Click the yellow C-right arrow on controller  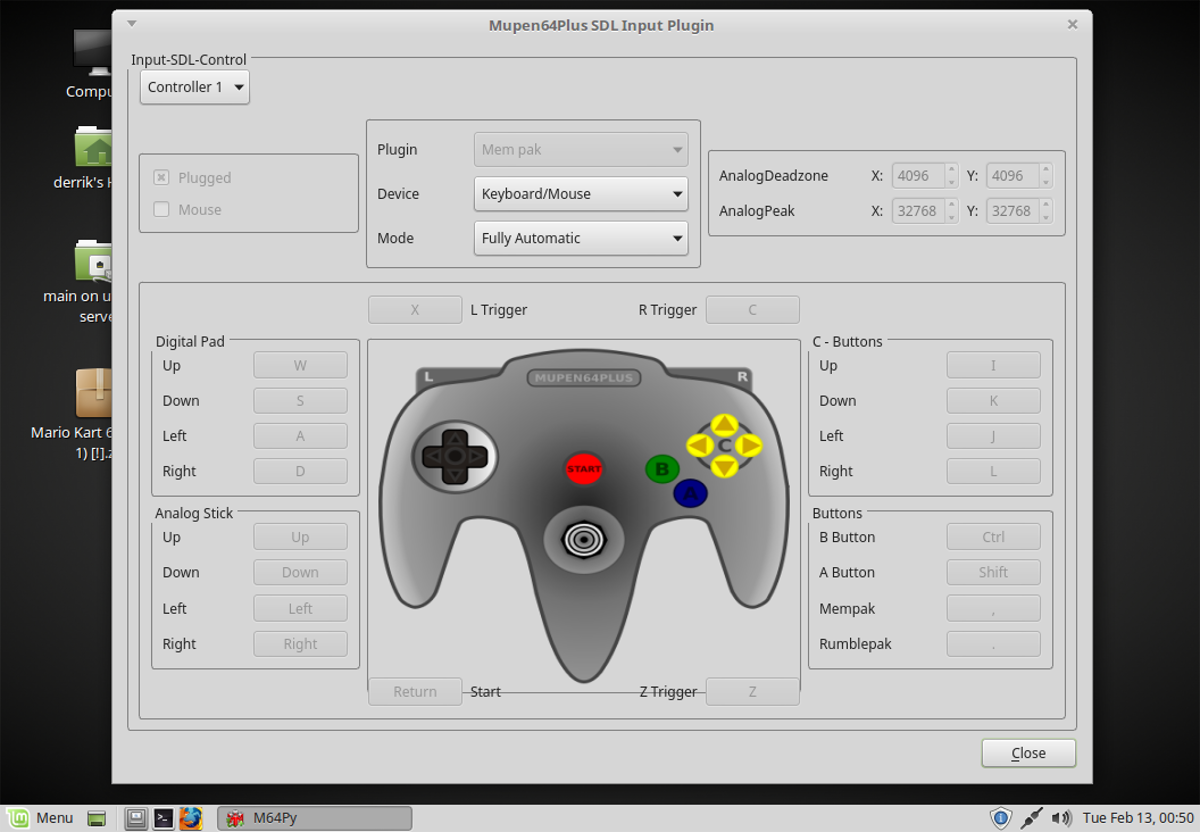750,445
